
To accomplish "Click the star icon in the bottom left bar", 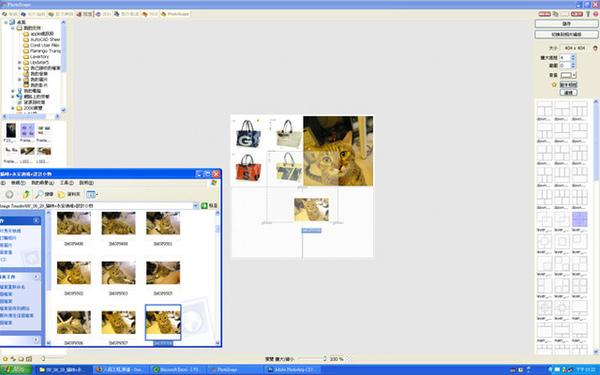I will (5, 359).
